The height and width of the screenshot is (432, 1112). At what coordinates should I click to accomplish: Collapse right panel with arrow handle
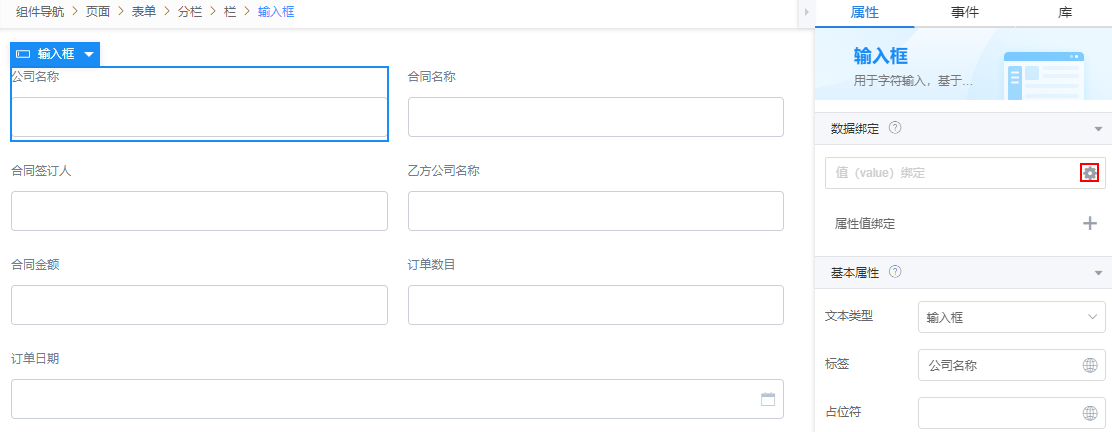pyautogui.click(x=806, y=13)
